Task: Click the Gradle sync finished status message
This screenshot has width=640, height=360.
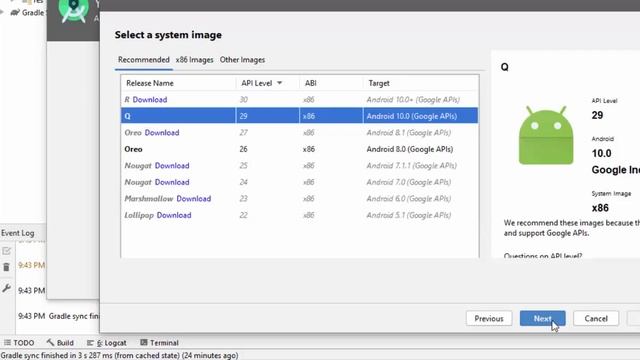Action: pyautogui.click(x=119, y=356)
